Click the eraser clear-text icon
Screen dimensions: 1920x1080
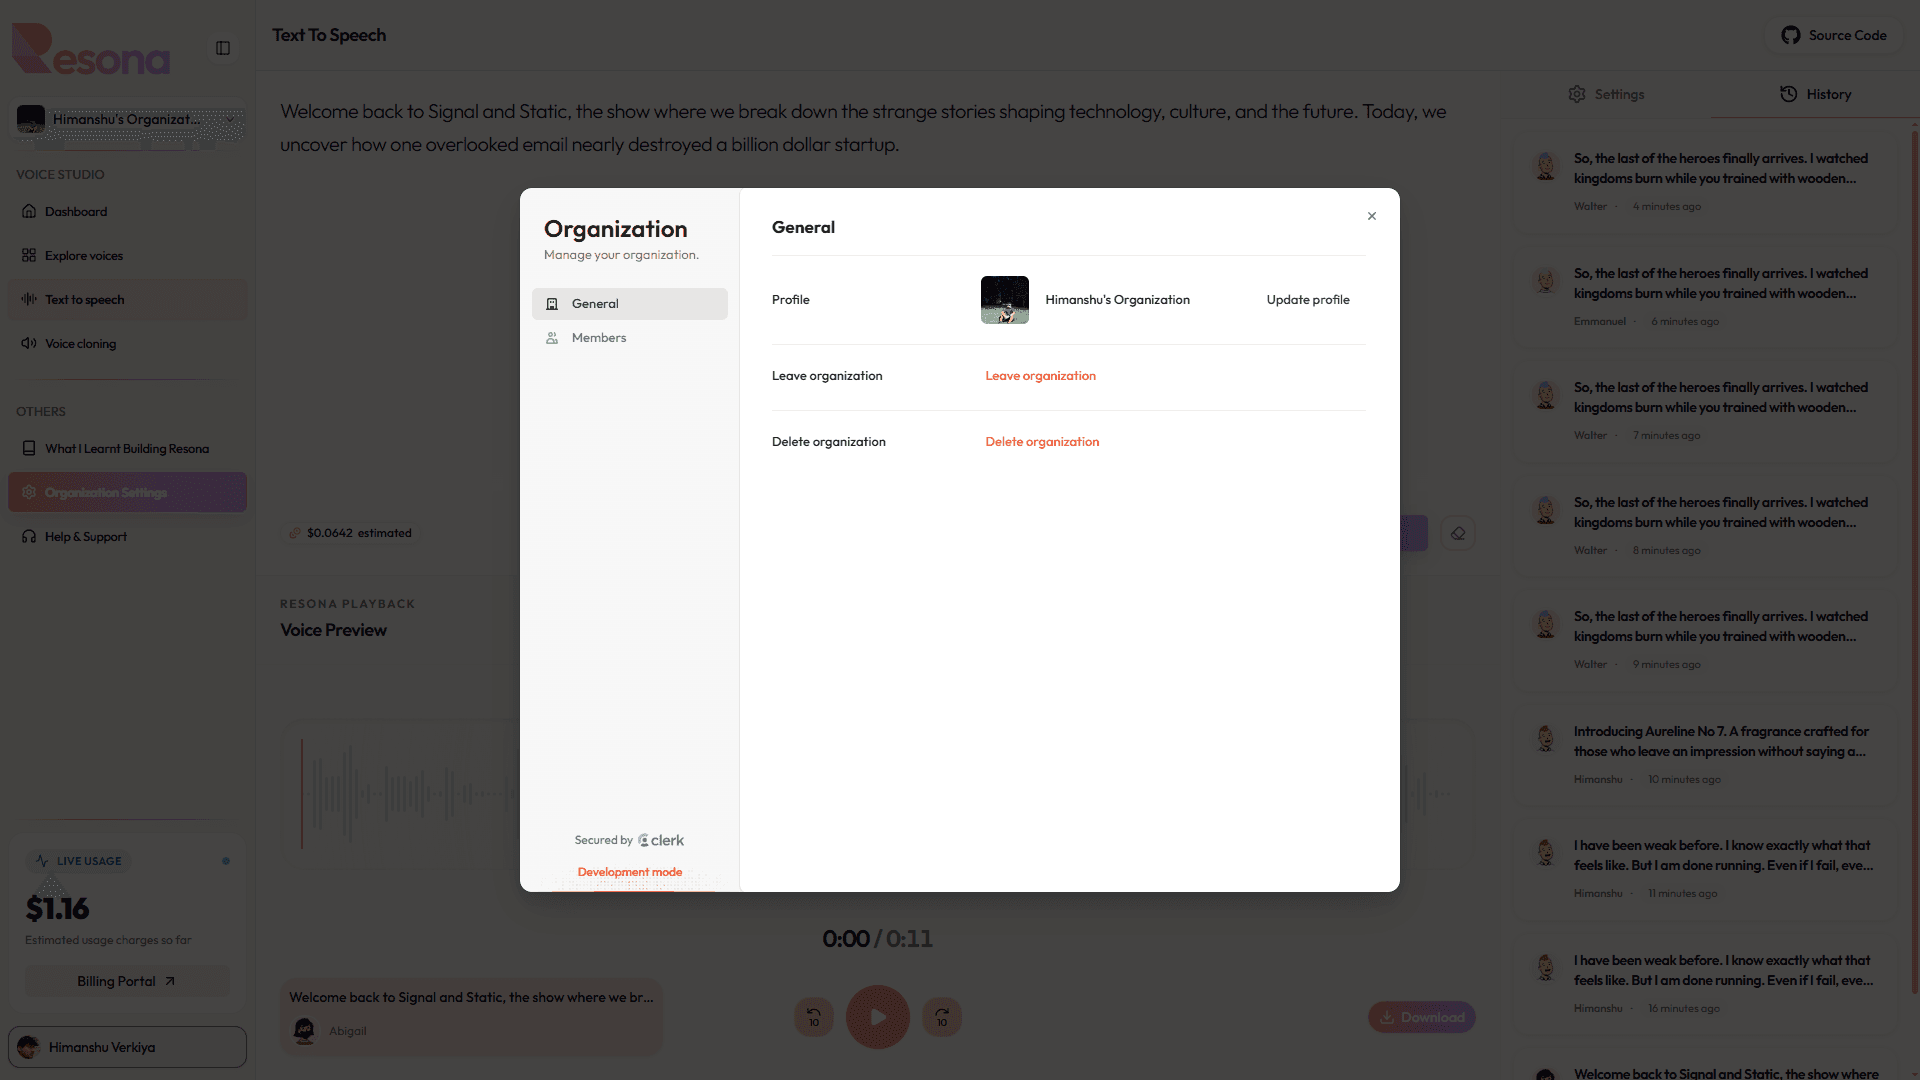(x=1458, y=533)
